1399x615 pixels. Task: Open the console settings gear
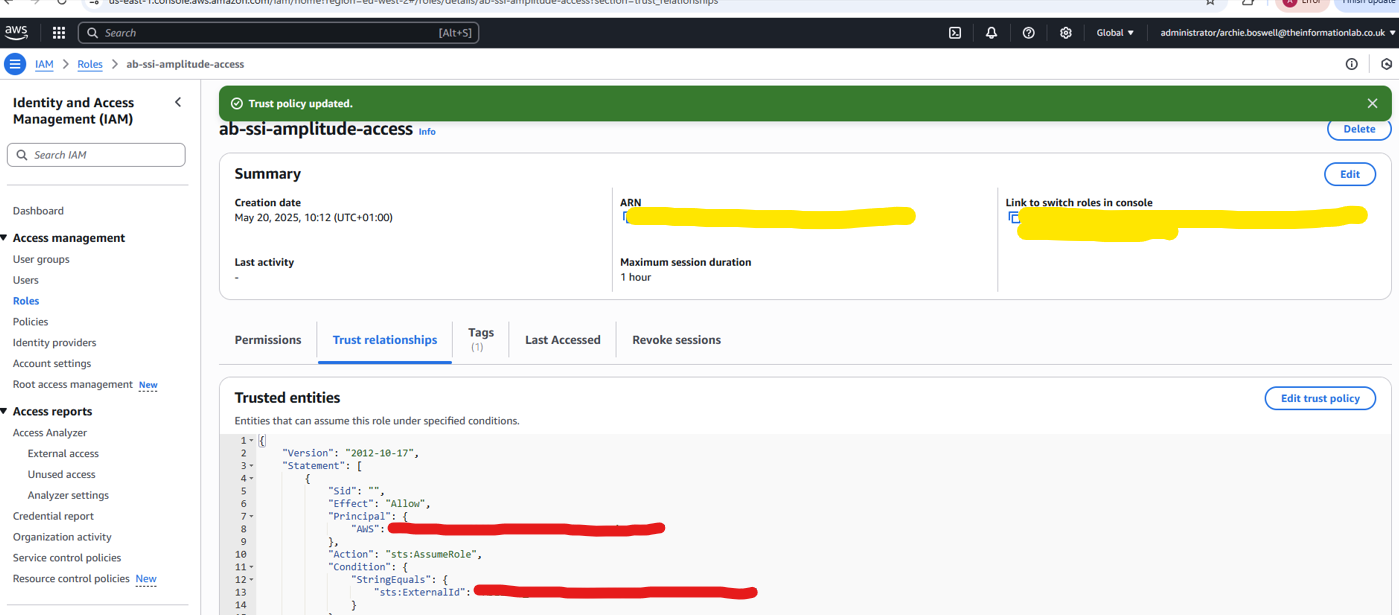point(1065,33)
